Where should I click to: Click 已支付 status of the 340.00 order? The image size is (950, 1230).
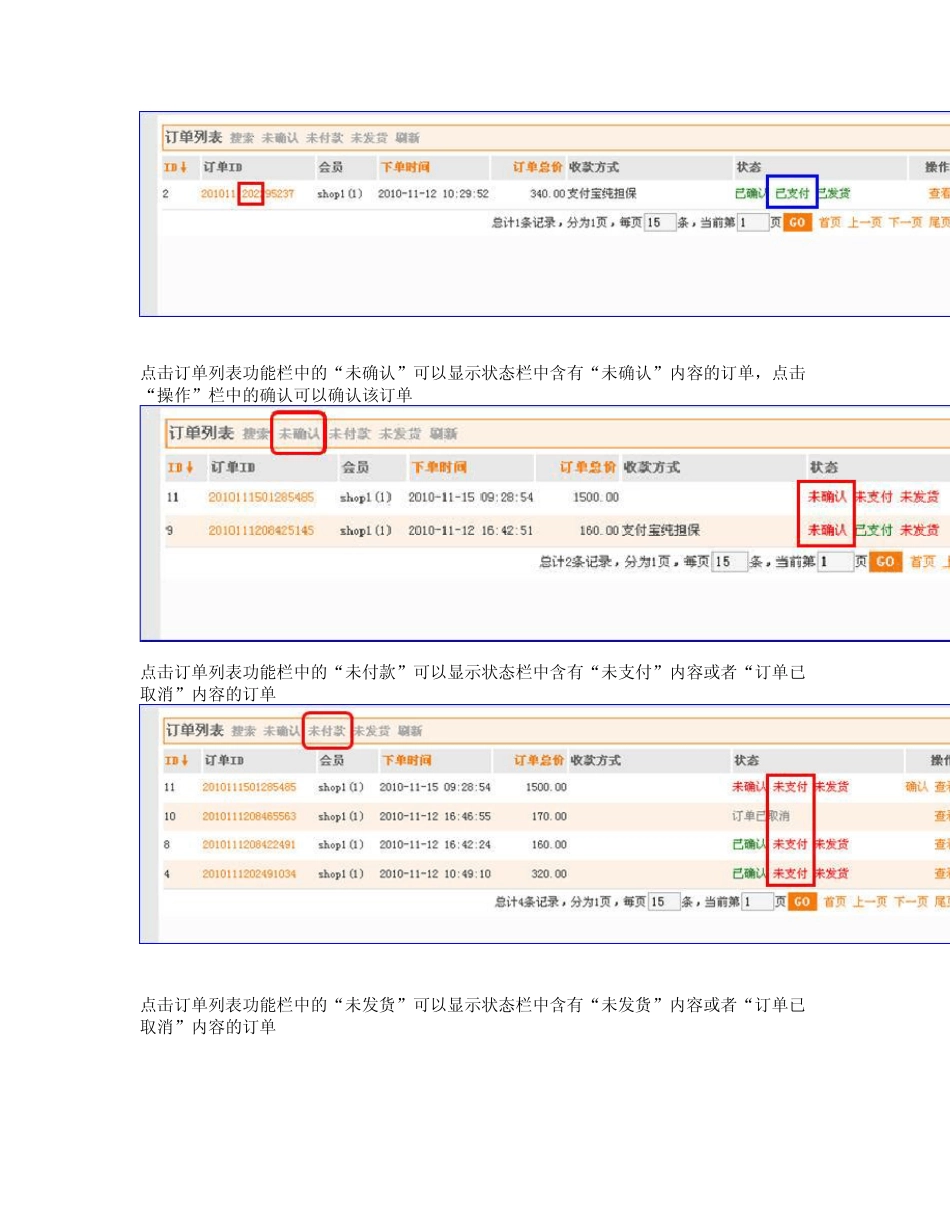click(x=791, y=194)
